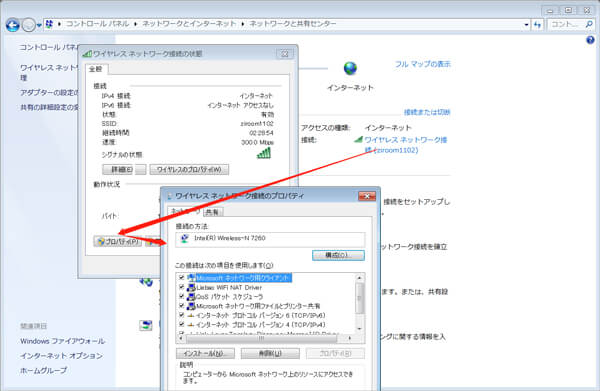Click インストール(N)... button
The image size is (600, 391).
click(205, 354)
